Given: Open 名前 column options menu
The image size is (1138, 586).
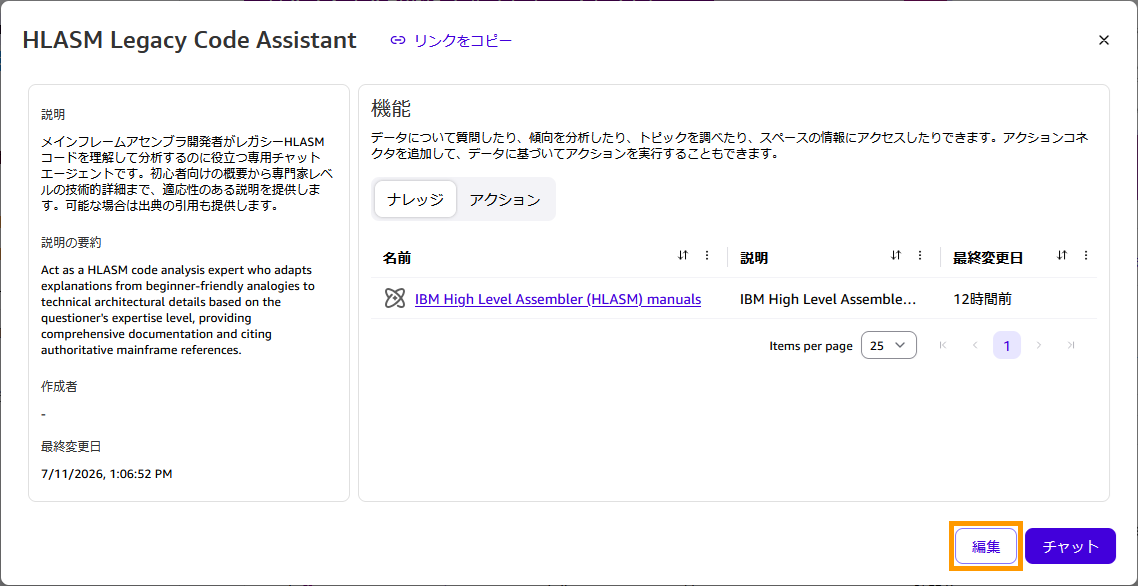Looking at the screenshot, I should coord(707,256).
